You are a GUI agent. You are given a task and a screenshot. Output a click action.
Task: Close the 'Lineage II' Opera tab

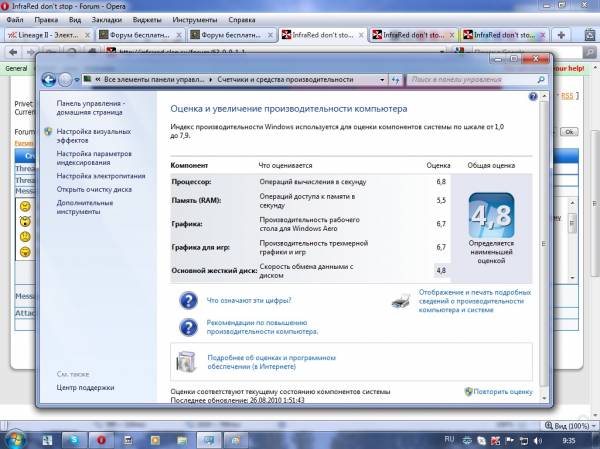(87, 35)
